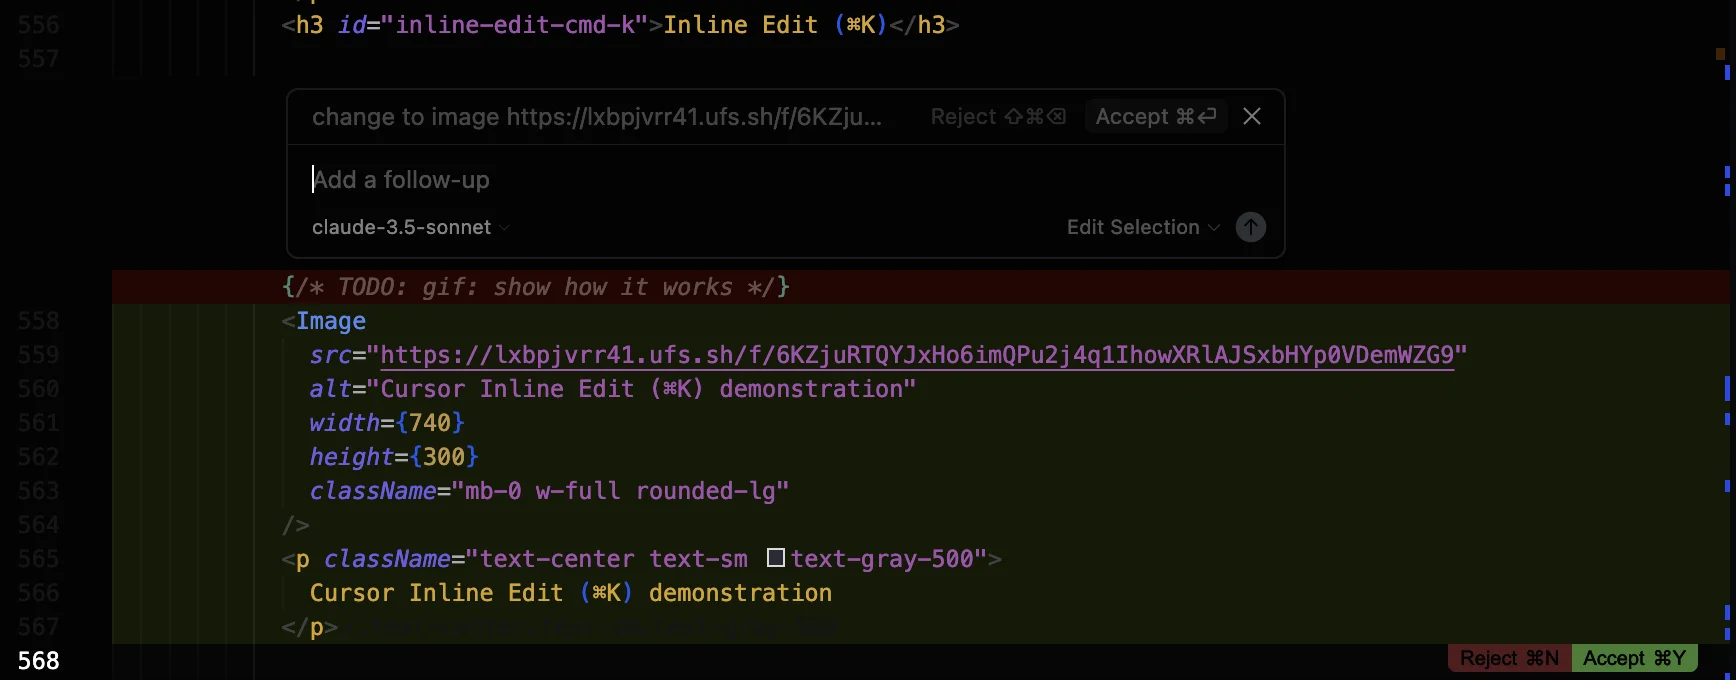
Task: Click the deleted TODO gif comment line
Action: [536, 287]
